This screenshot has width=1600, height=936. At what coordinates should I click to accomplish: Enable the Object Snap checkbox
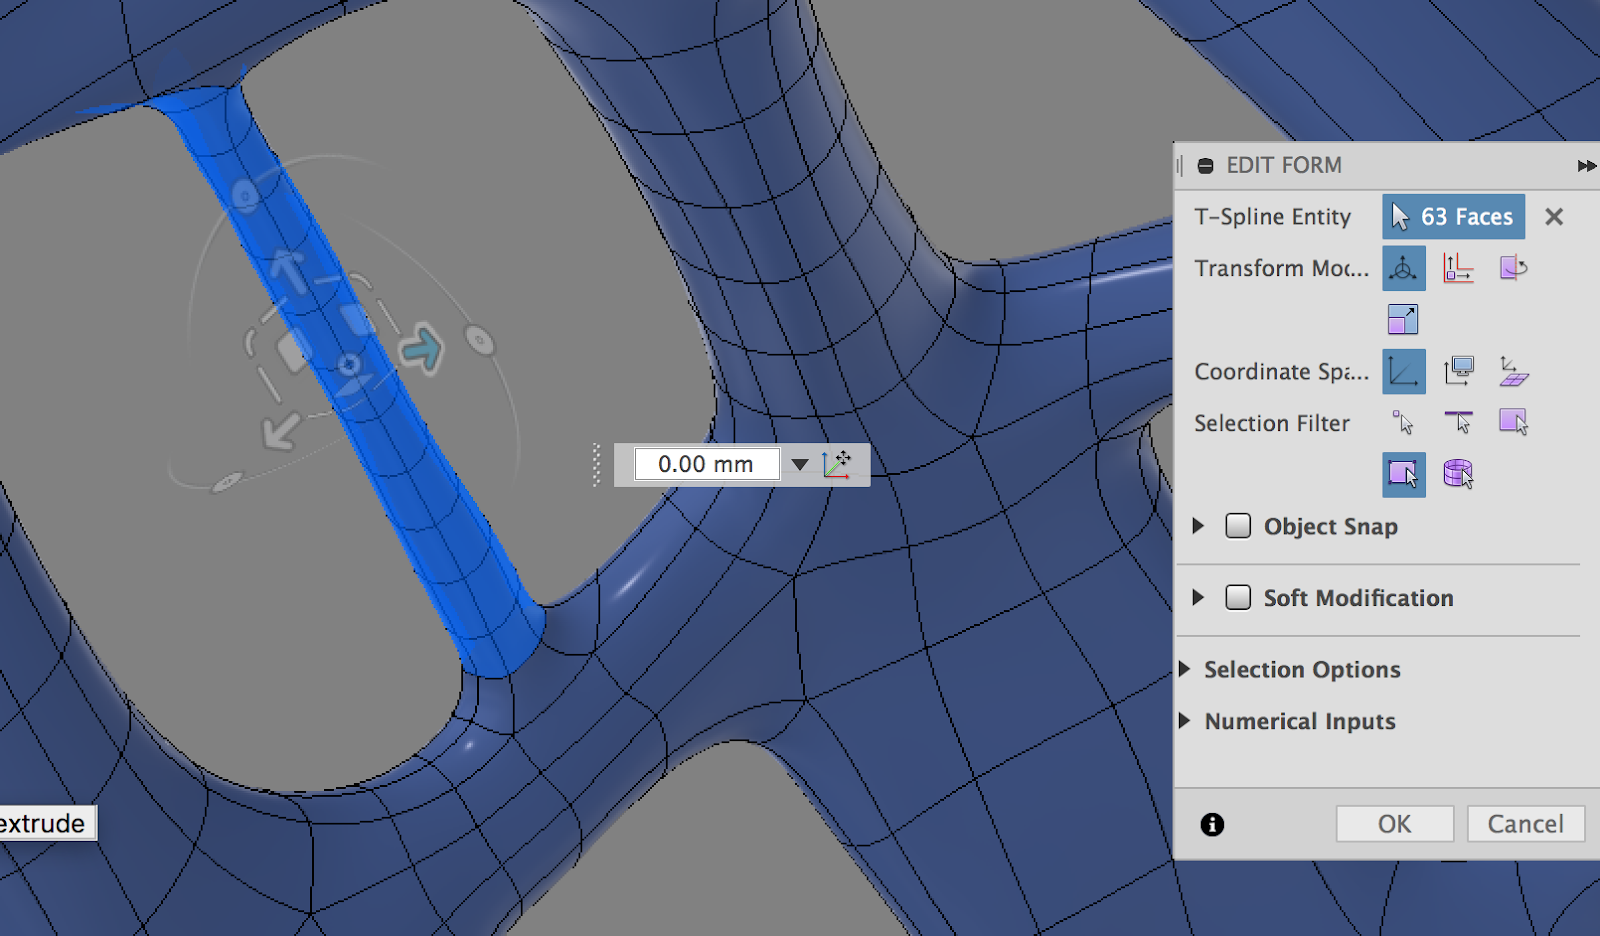[x=1238, y=526]
